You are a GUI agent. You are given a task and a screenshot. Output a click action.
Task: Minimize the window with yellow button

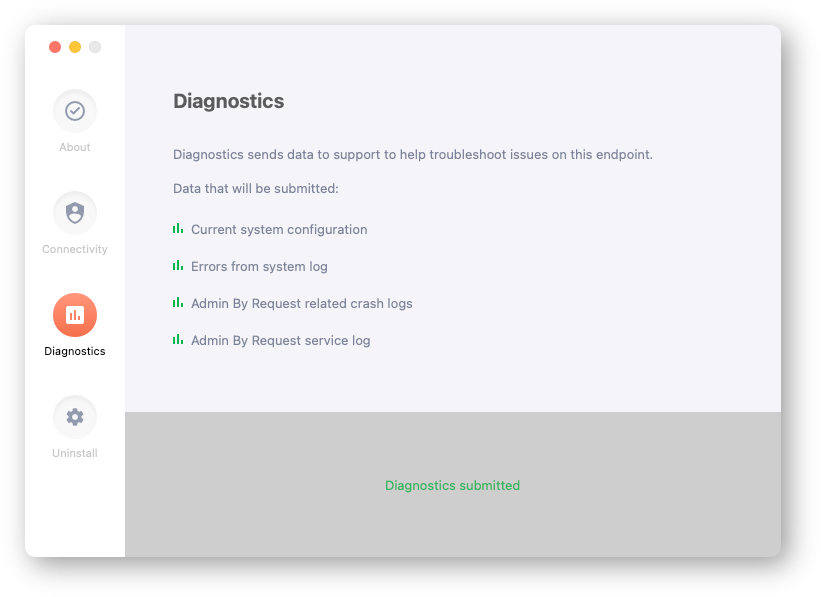[x=75, y=47]
